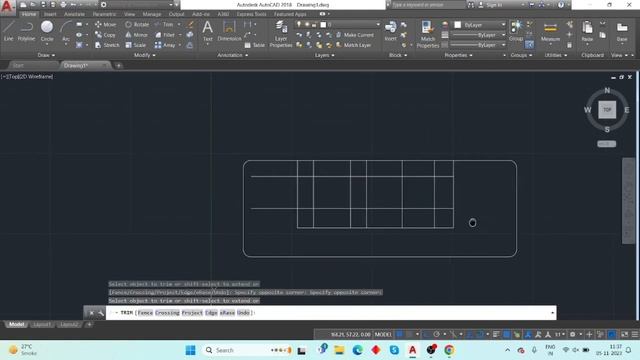Click the Scale tool
Image resolution: width=640 pixels, height=360 pixels.
click(x=136, y=45)
